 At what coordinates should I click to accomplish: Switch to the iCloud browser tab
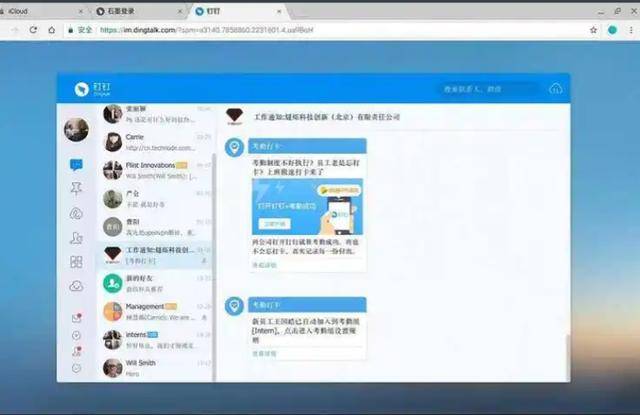point(40,10)
